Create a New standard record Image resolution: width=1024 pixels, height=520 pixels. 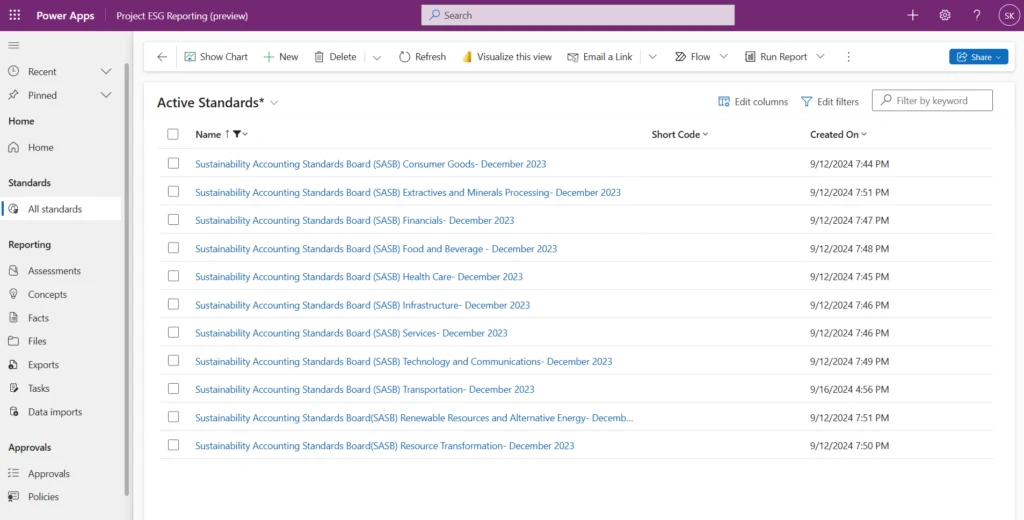(x=281, y=57)
